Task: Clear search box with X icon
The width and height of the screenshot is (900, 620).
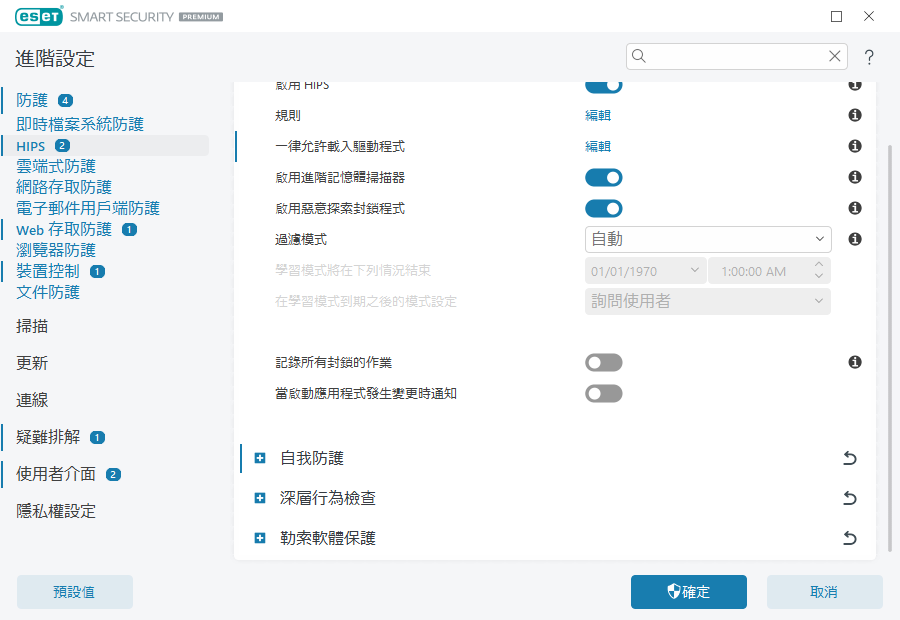Action: point(834,56)
